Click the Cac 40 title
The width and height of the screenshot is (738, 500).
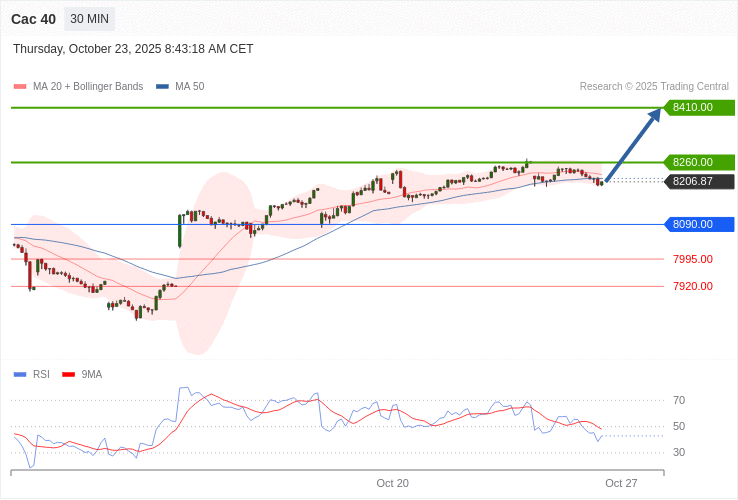[33, 19]
